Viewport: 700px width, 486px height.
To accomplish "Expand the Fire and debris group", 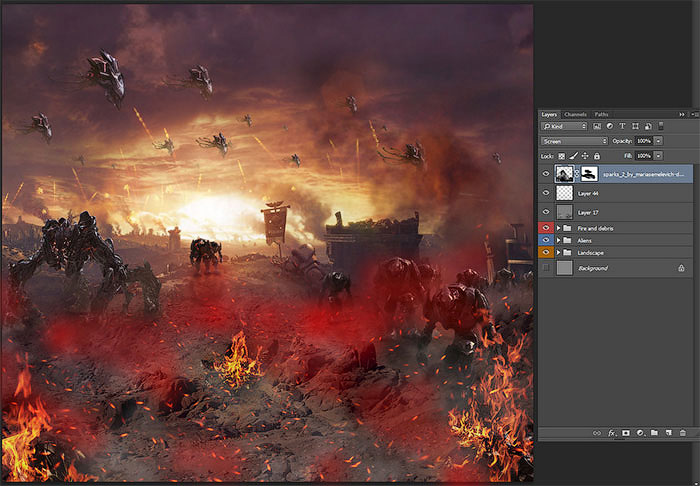I will [558, 228].
